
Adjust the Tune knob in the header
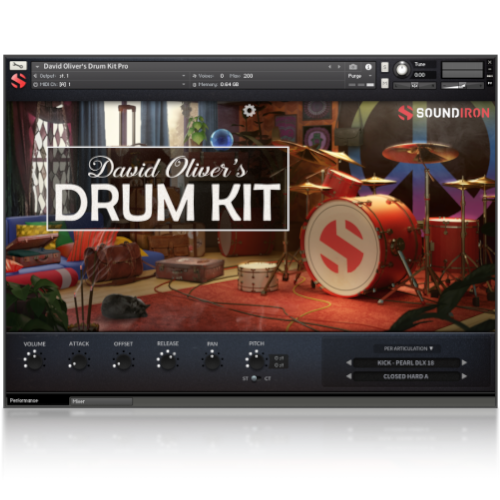pos(402,69)
